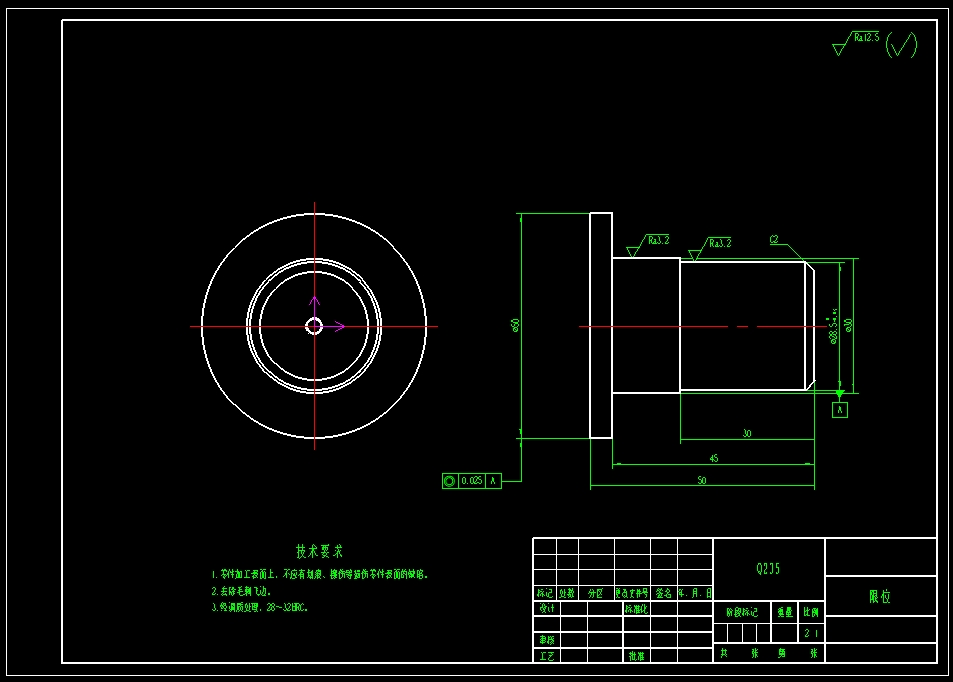The width and height of the screenshot is (953, 682).
Task: Click the datum A box under shaft
Action: [x=839, y=410]
